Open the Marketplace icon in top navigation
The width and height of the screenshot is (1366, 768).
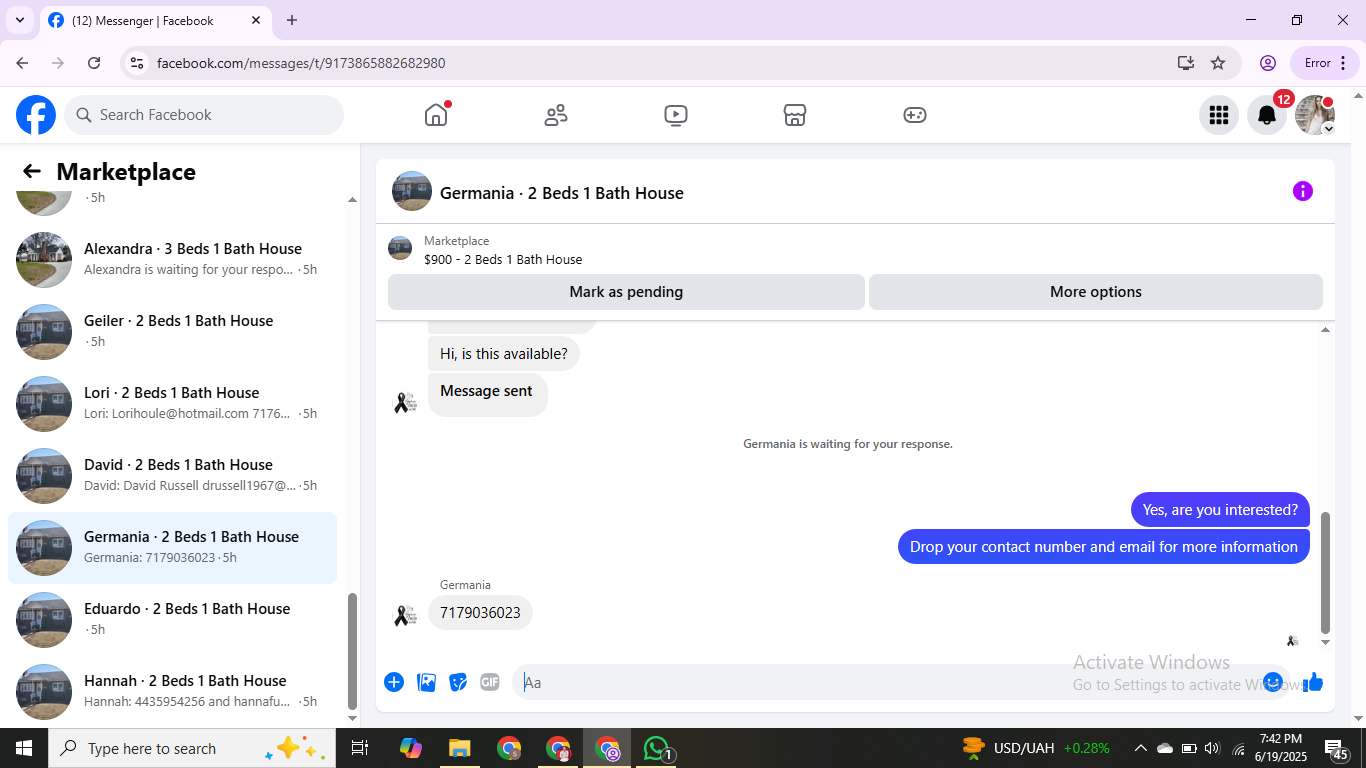click(x=795, y=115)
